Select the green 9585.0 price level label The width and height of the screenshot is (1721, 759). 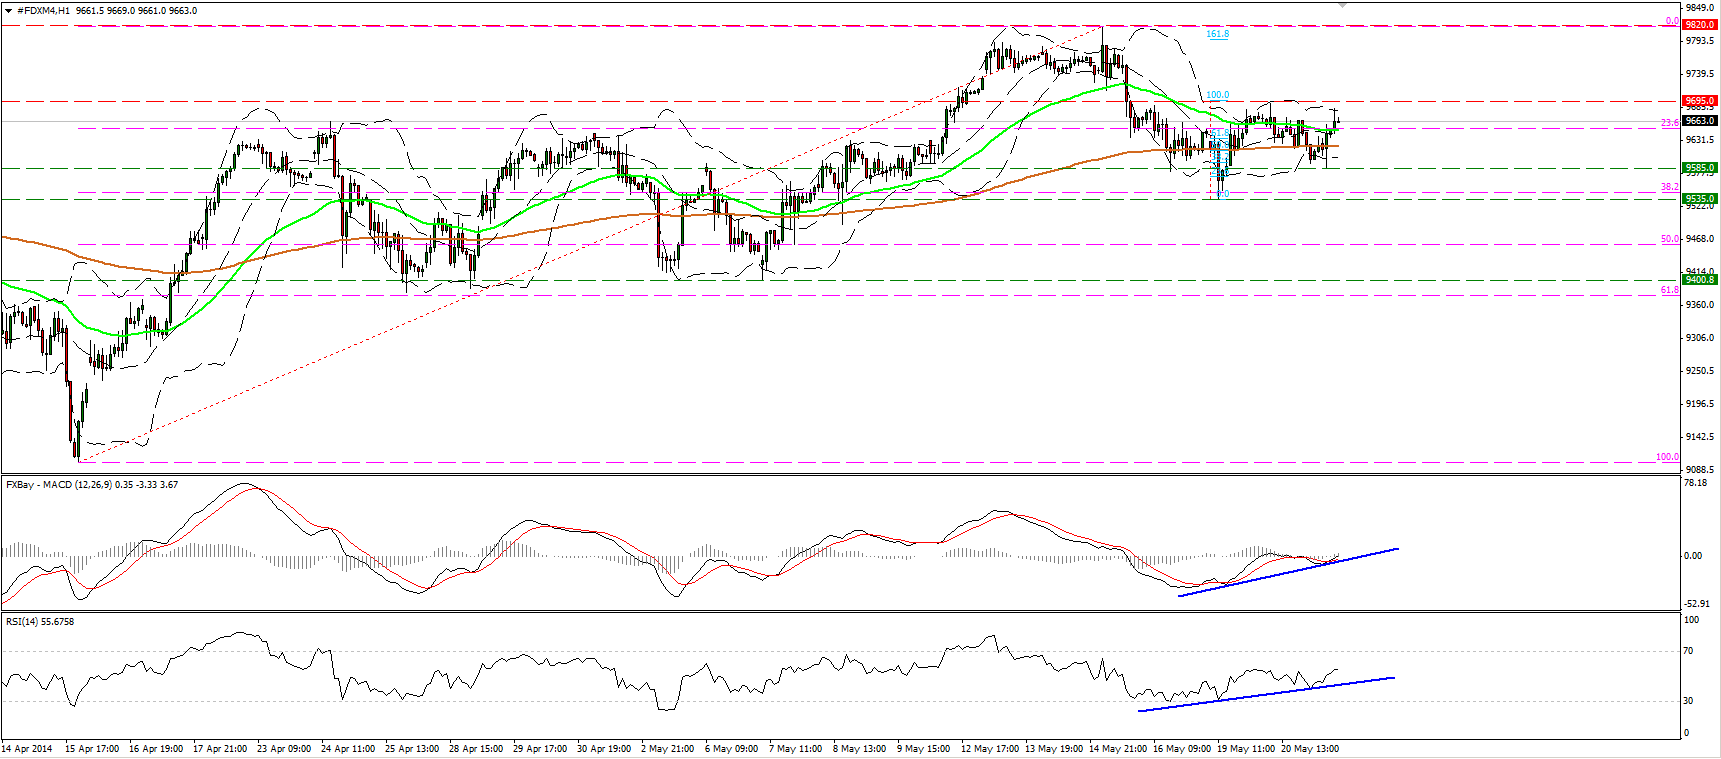click(x=1700, y=168)
